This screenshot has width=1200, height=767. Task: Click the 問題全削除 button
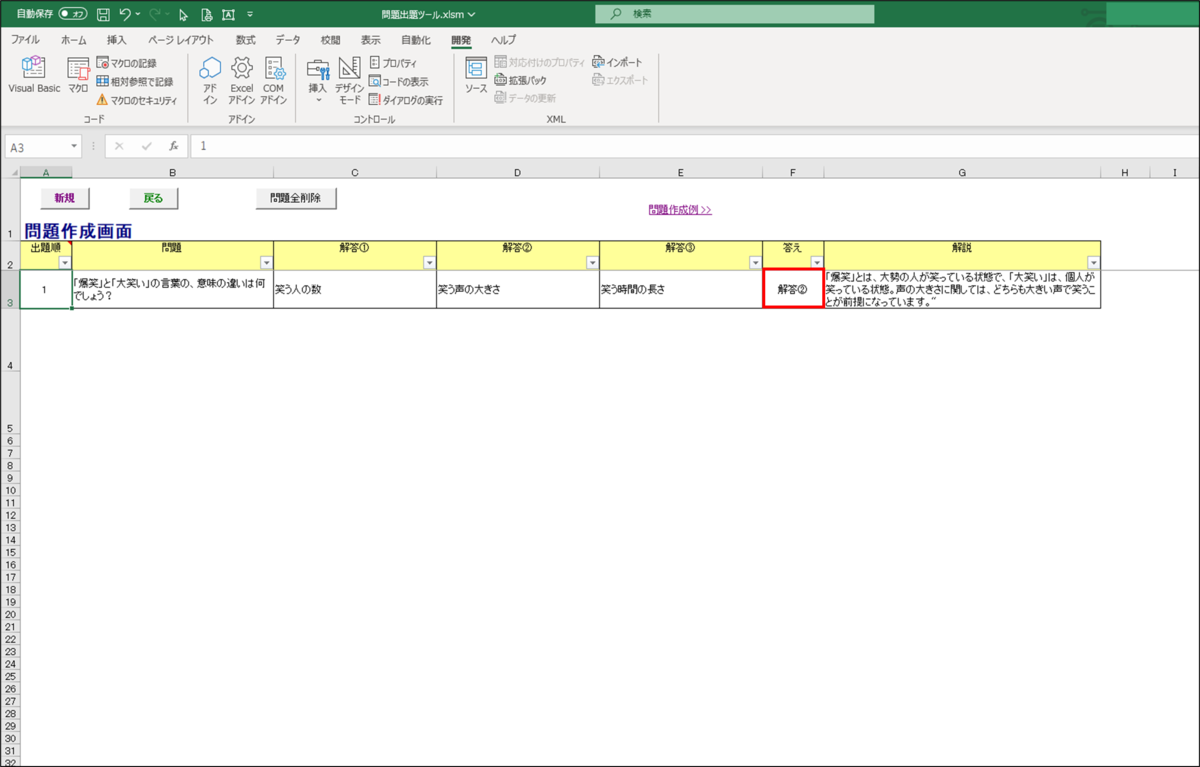coord(296,198)
